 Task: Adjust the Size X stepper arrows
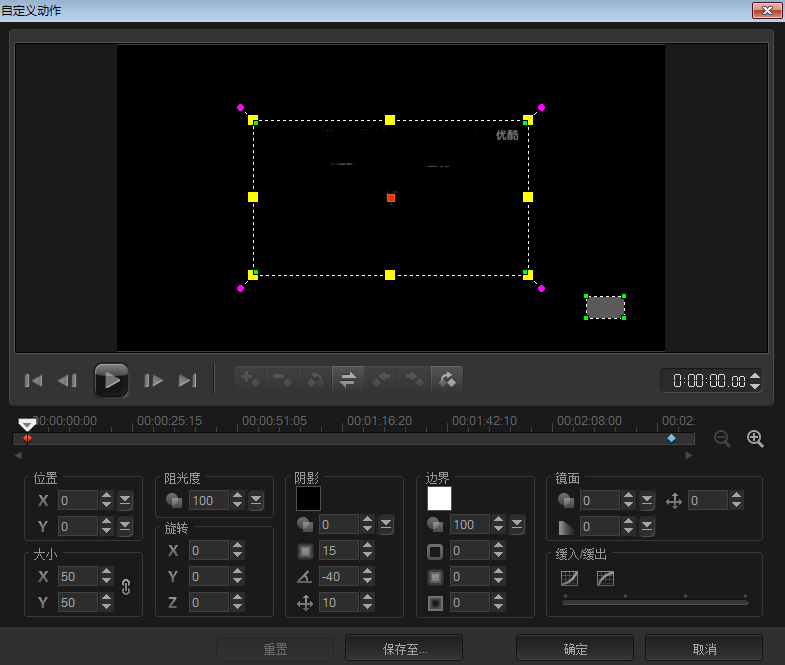pos(106,576)
